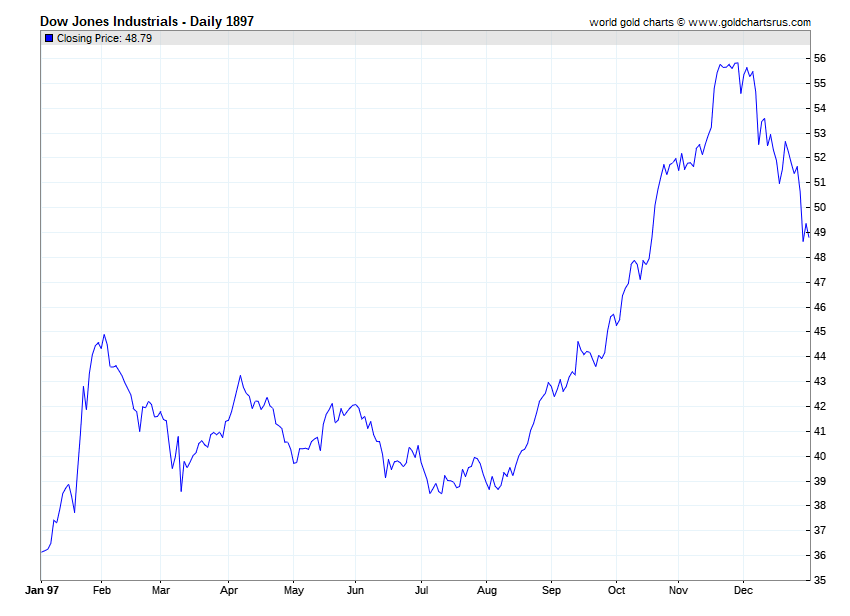Image resolution: width=850 pixels, height=616 pixels.
Task: Click the late November price peak near 56
Action: [x=736, y=63]
